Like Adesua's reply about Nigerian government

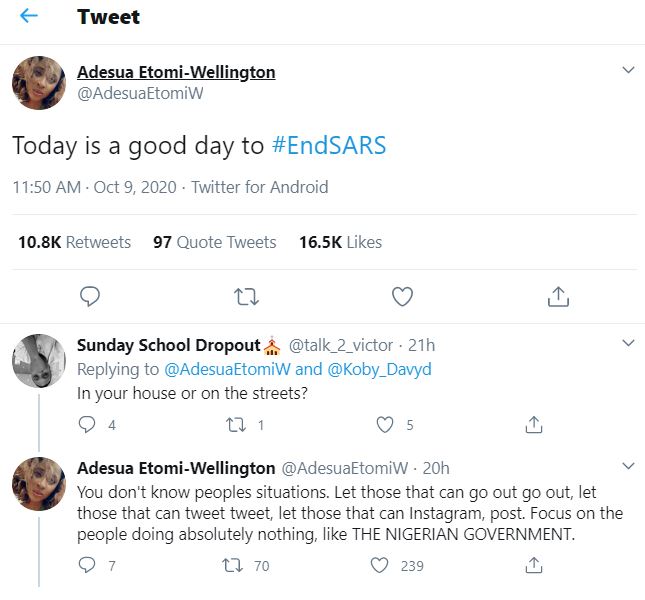(380, 565)
